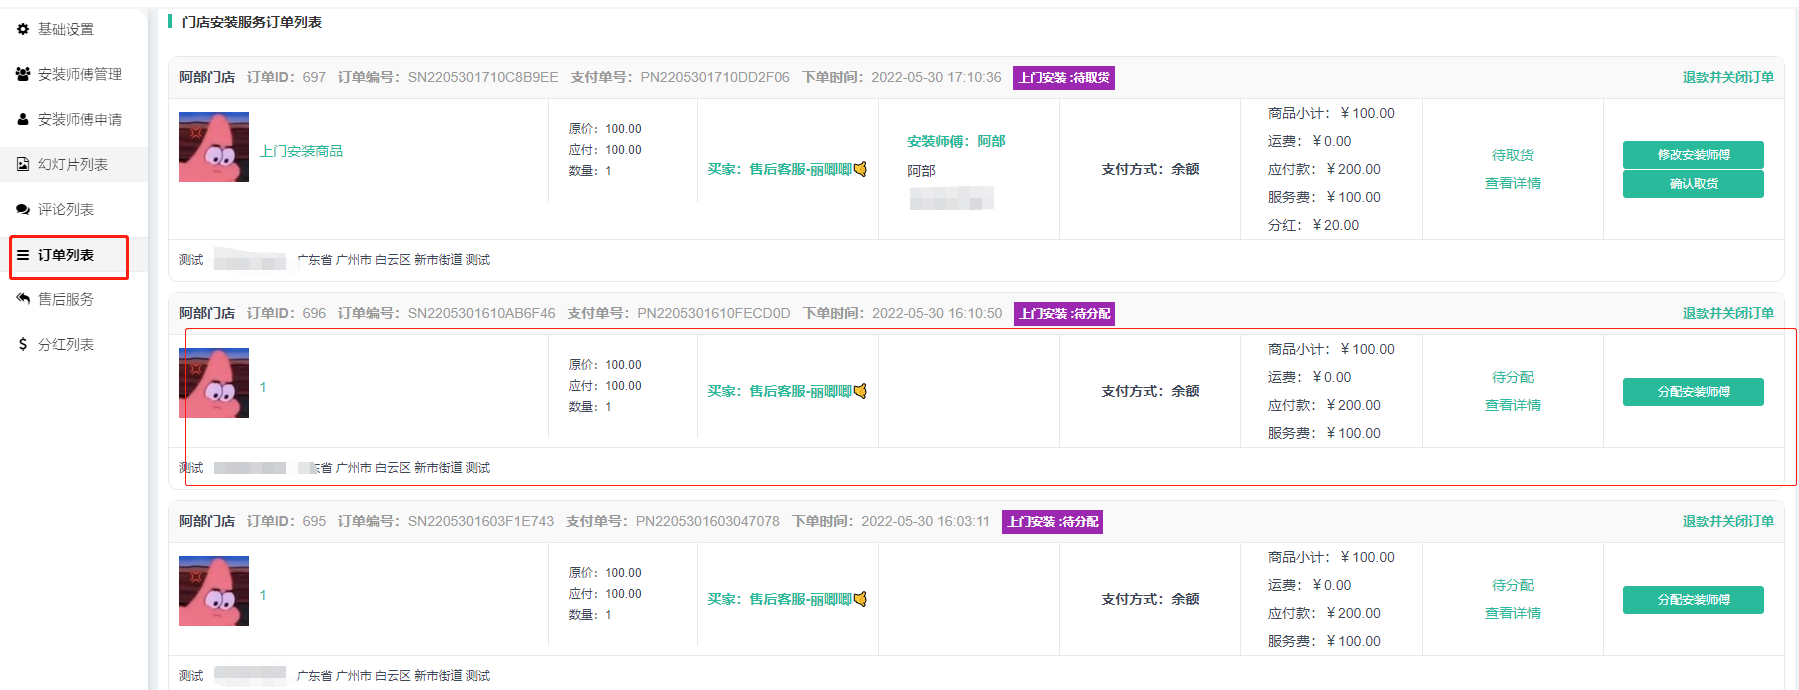Click the users icon beside 安装师傅管理
1799x690 pixels.
point(23,74)
